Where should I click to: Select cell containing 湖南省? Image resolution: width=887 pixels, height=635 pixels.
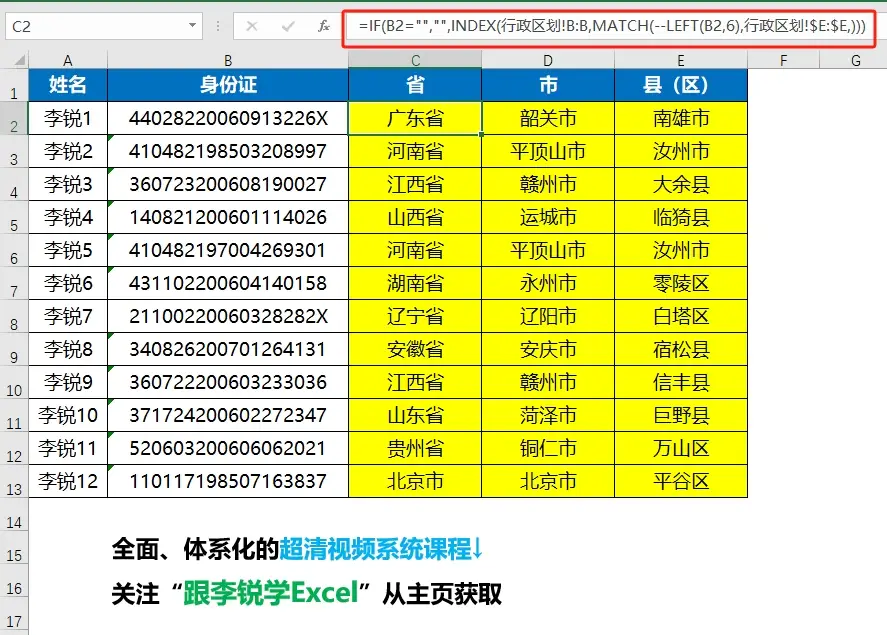coord(415,283)
